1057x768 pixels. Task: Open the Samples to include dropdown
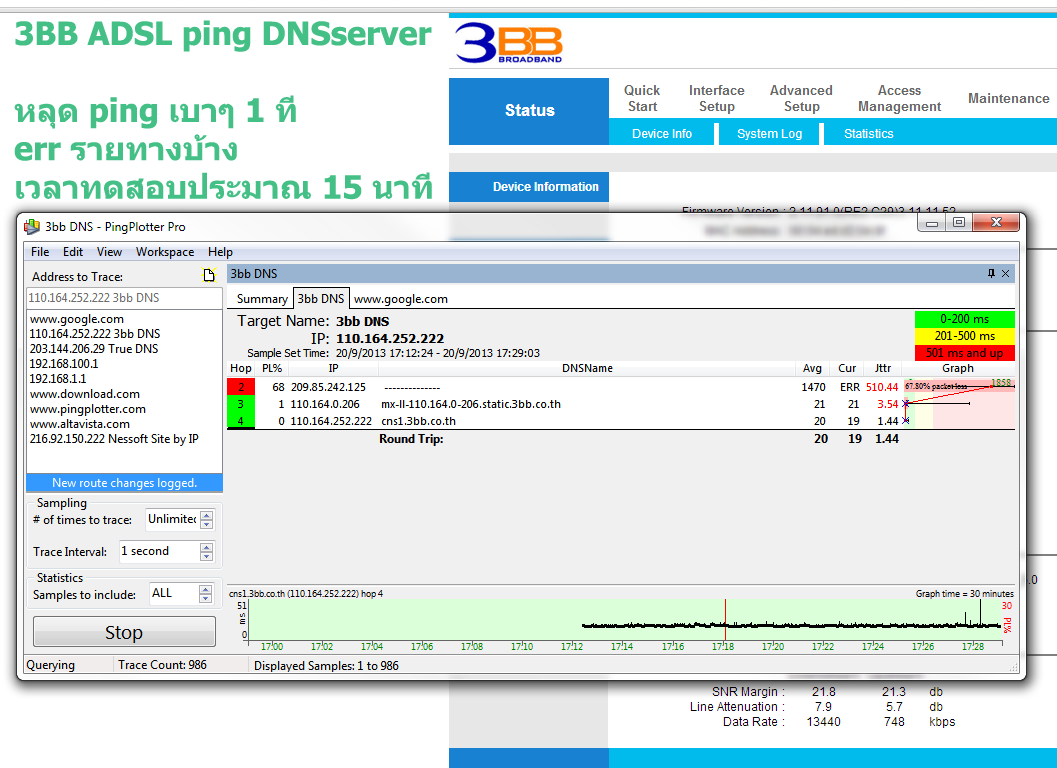(205, 594)
